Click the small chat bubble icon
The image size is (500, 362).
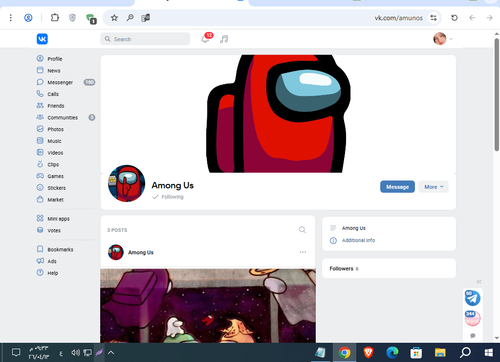473,336
